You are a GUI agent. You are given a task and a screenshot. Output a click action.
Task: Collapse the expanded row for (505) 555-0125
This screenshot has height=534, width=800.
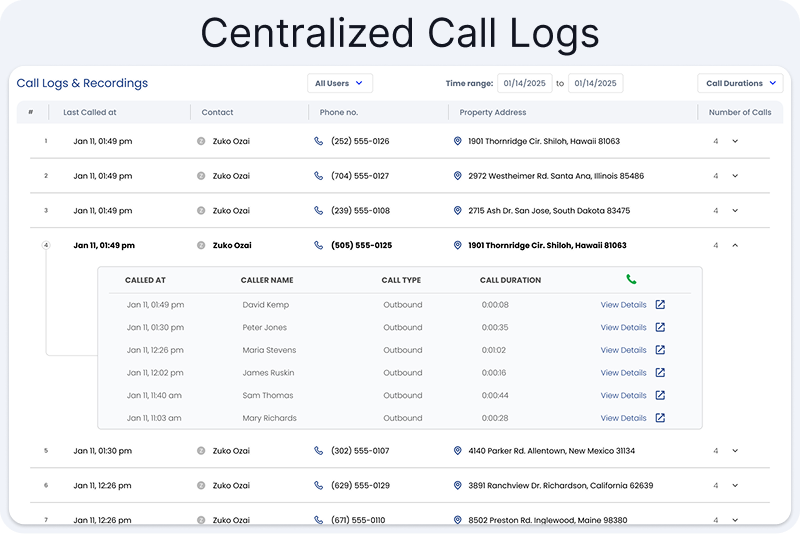[735, 245]
